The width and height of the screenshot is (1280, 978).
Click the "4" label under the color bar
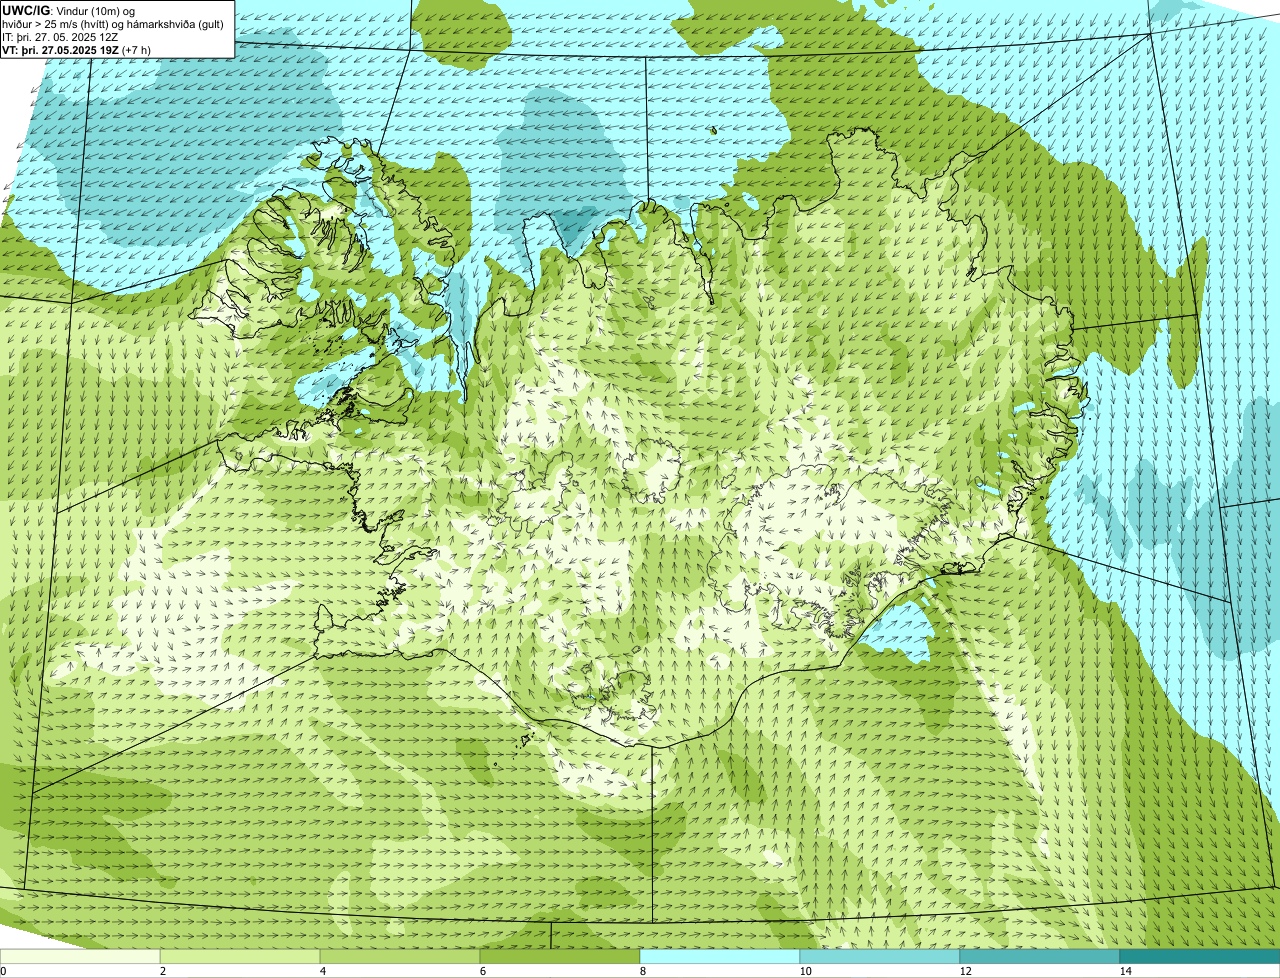point(322,971)
